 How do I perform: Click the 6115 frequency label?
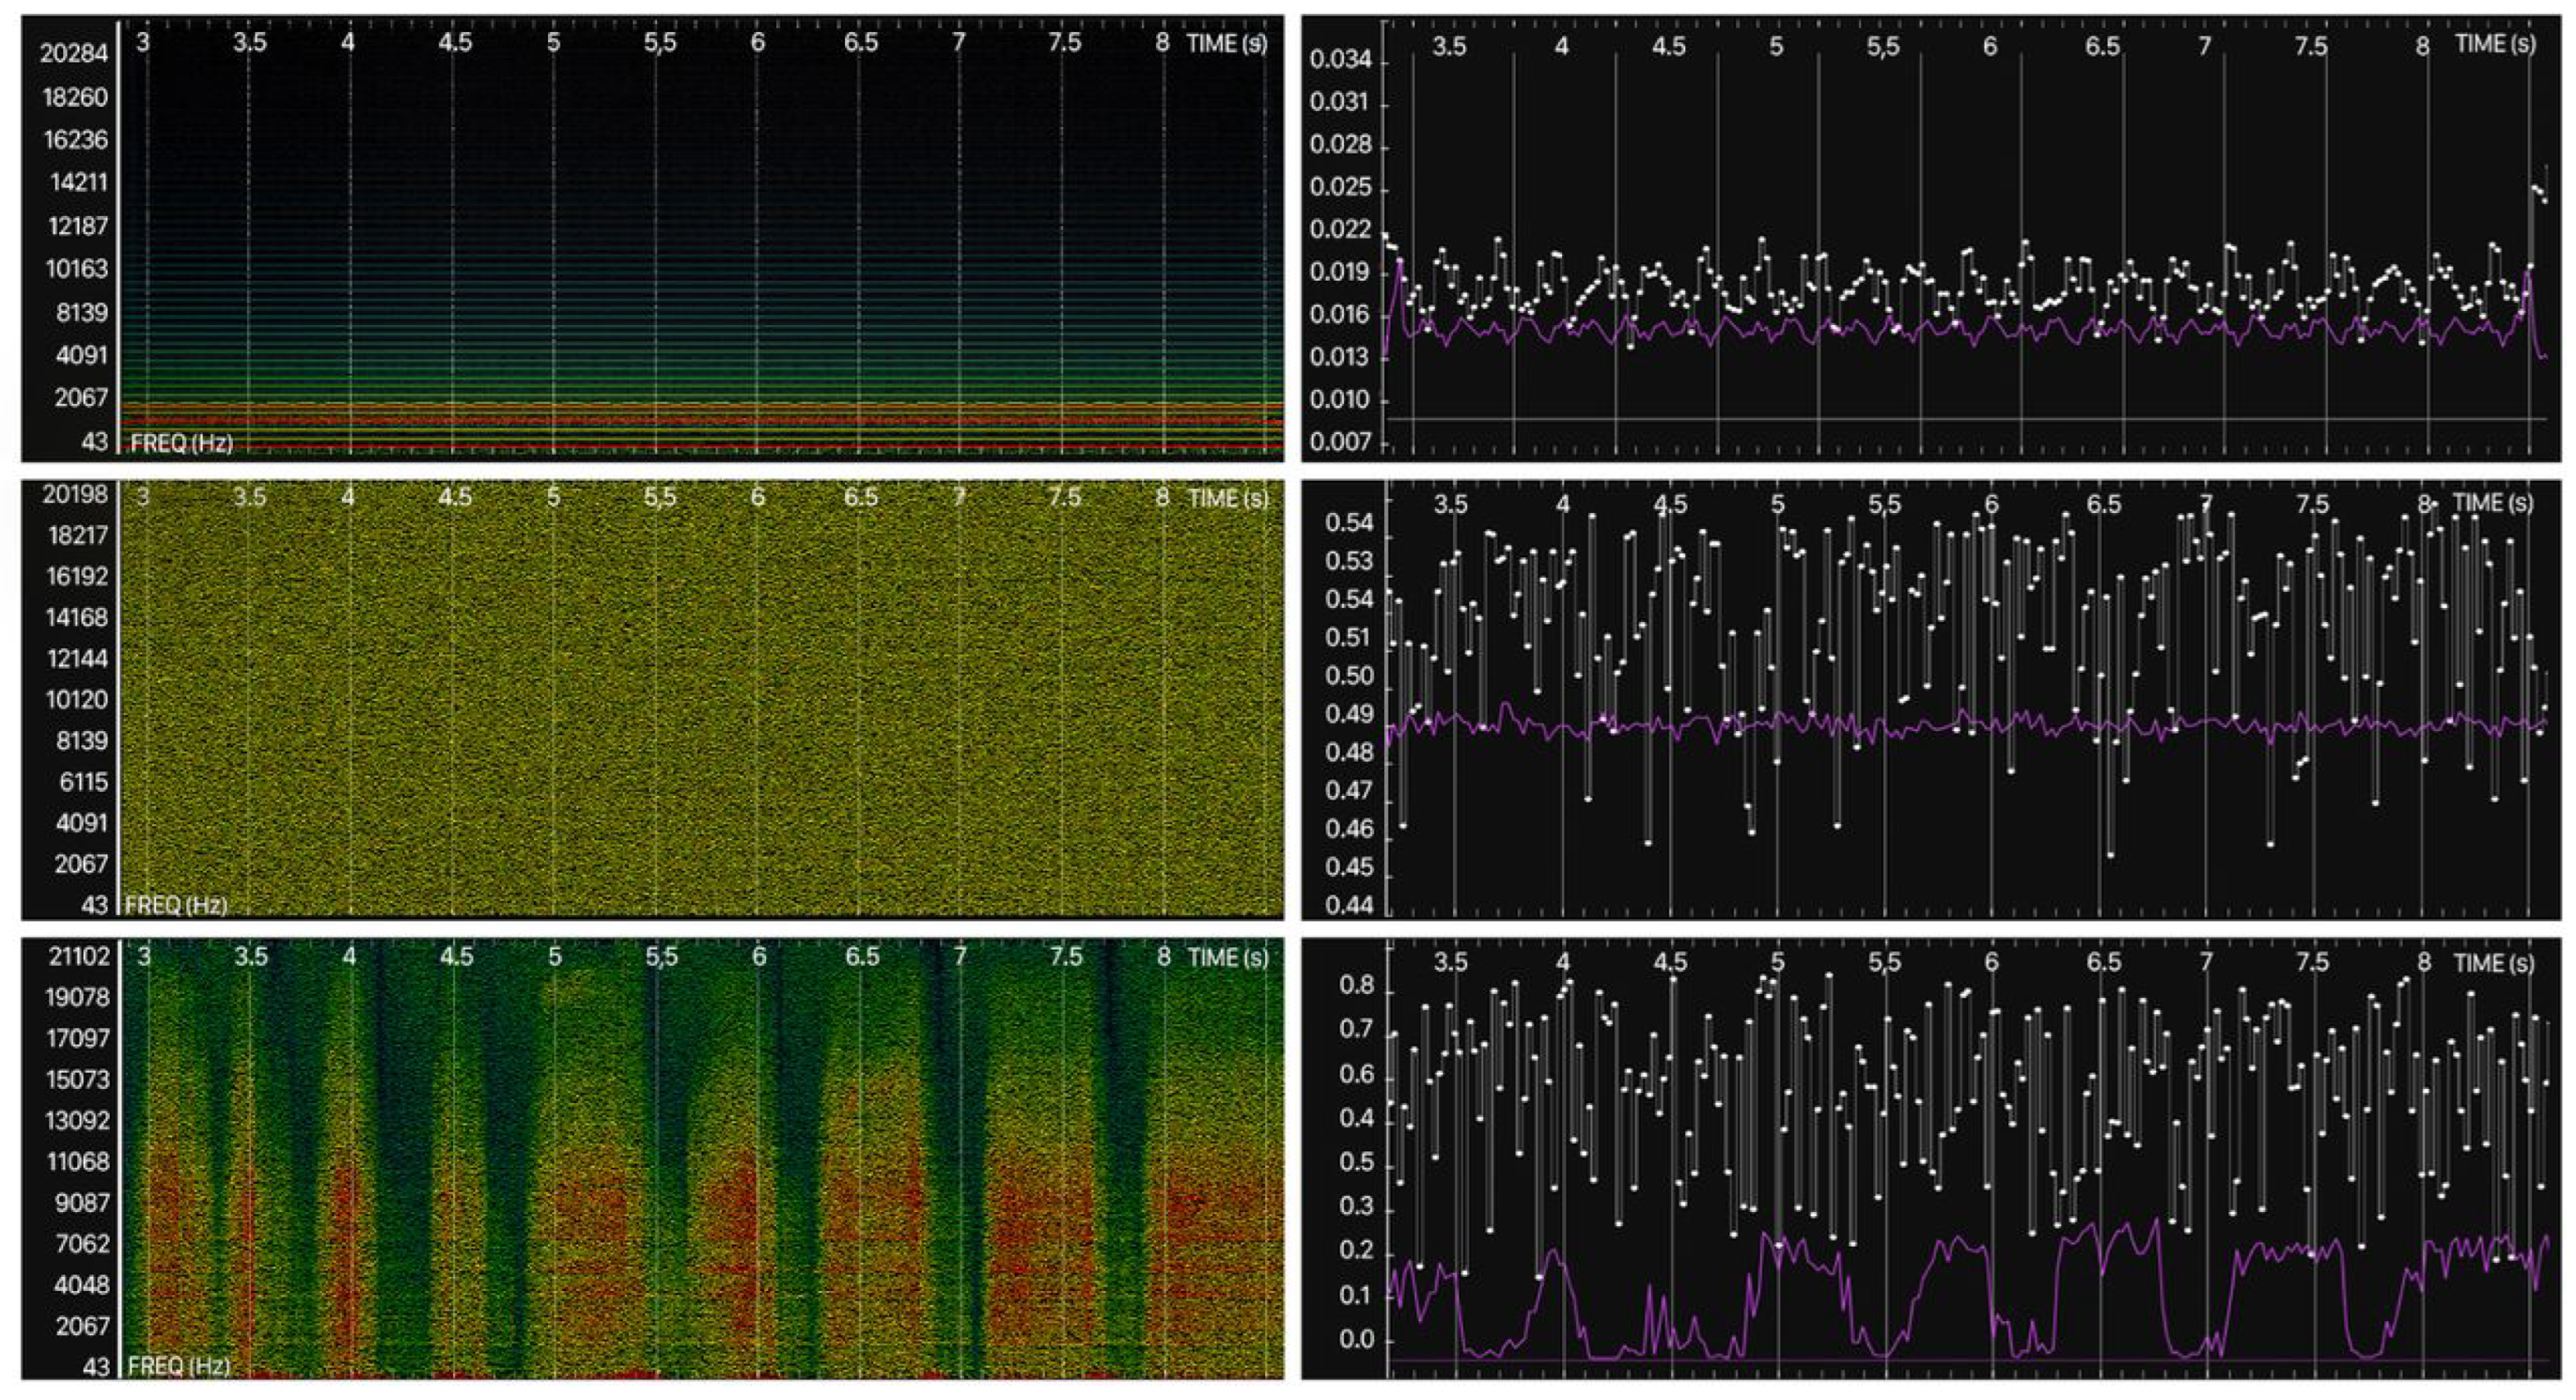tap(82, 781)
